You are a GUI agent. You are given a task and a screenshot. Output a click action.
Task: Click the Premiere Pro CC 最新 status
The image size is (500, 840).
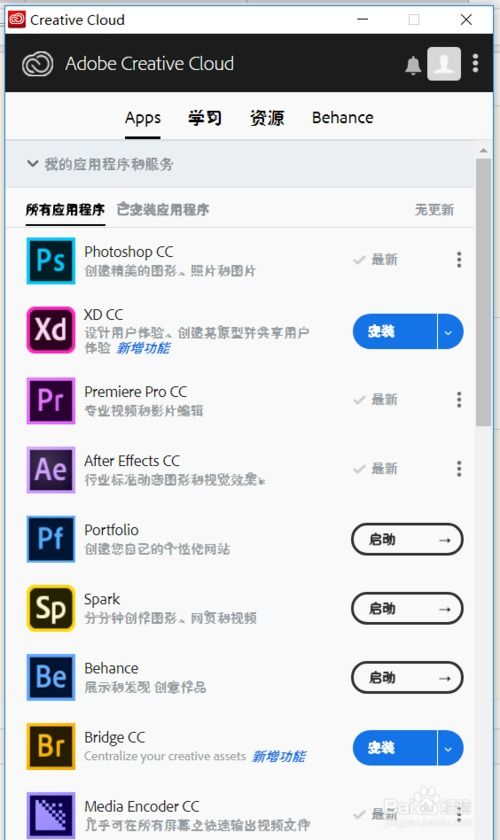(x=376, y=400)
